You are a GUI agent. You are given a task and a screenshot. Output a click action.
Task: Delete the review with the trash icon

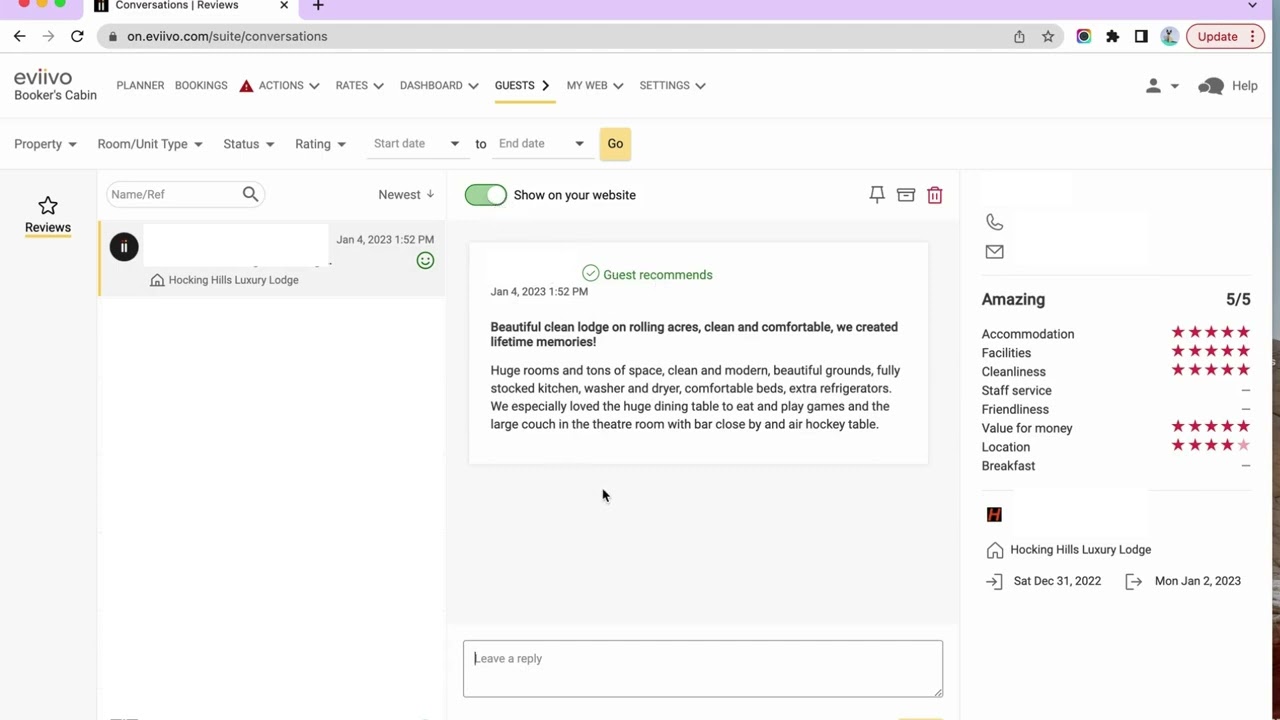[x=935, y=195]
